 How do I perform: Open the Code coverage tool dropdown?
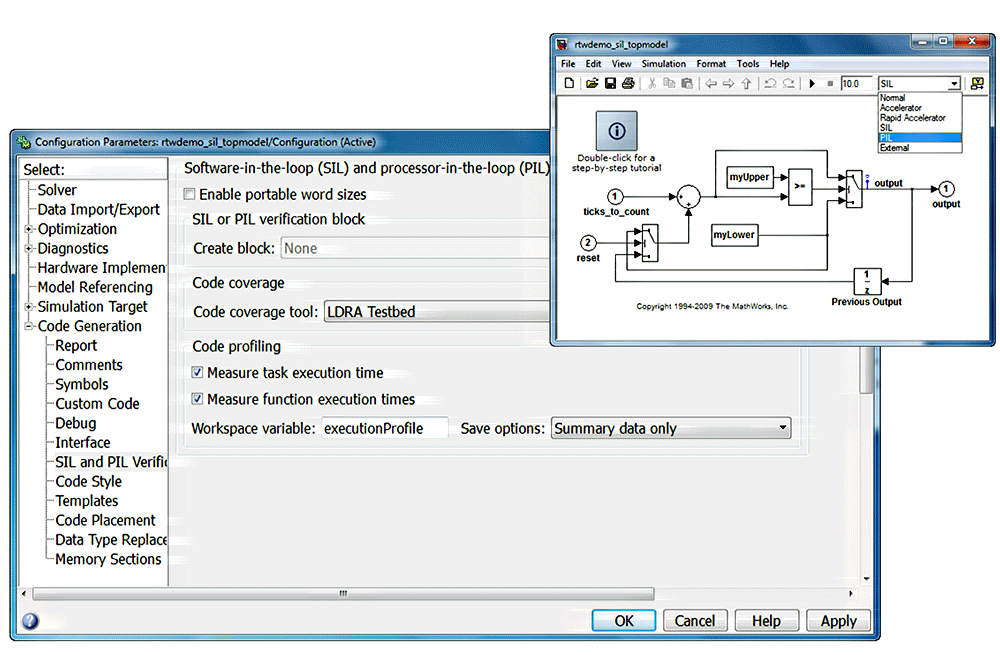[x=437, y=311]
